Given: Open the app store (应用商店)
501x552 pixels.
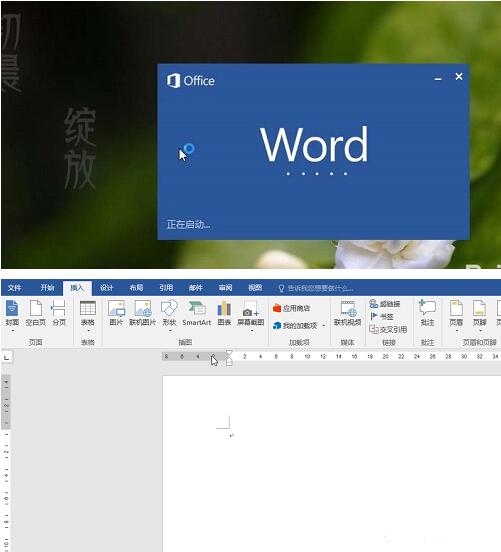Looking at the screenshot, I should coord(291,308).
